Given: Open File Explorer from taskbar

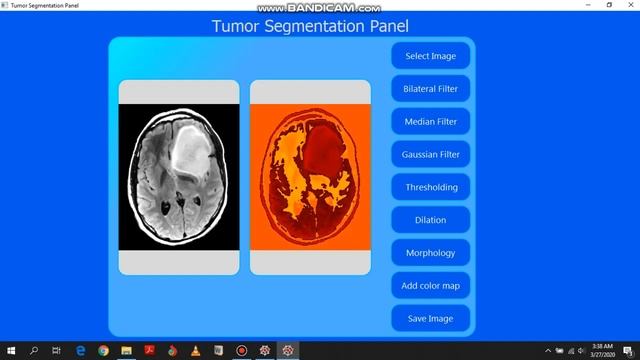Looking at the screenshot, I should coord(126,351).
